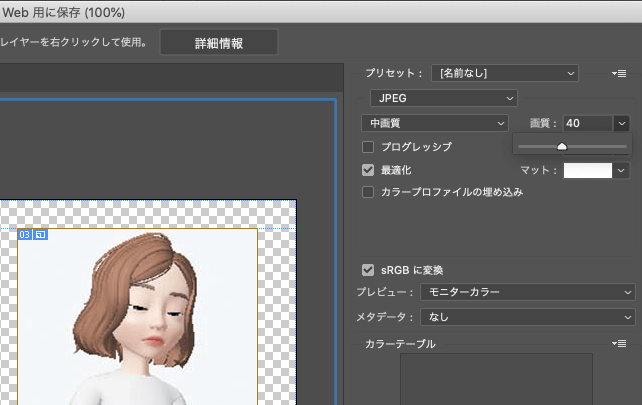642x405 pixels.
Task: Open the メタデータ dropdown
Action: [x=526, y=316]
